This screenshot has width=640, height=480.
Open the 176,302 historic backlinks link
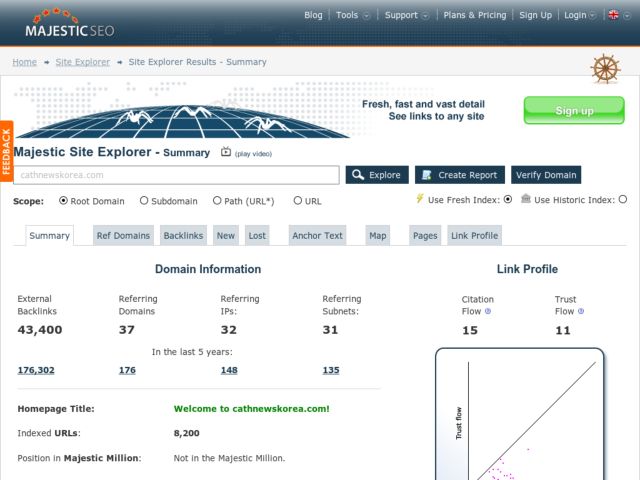pos(36,370)
